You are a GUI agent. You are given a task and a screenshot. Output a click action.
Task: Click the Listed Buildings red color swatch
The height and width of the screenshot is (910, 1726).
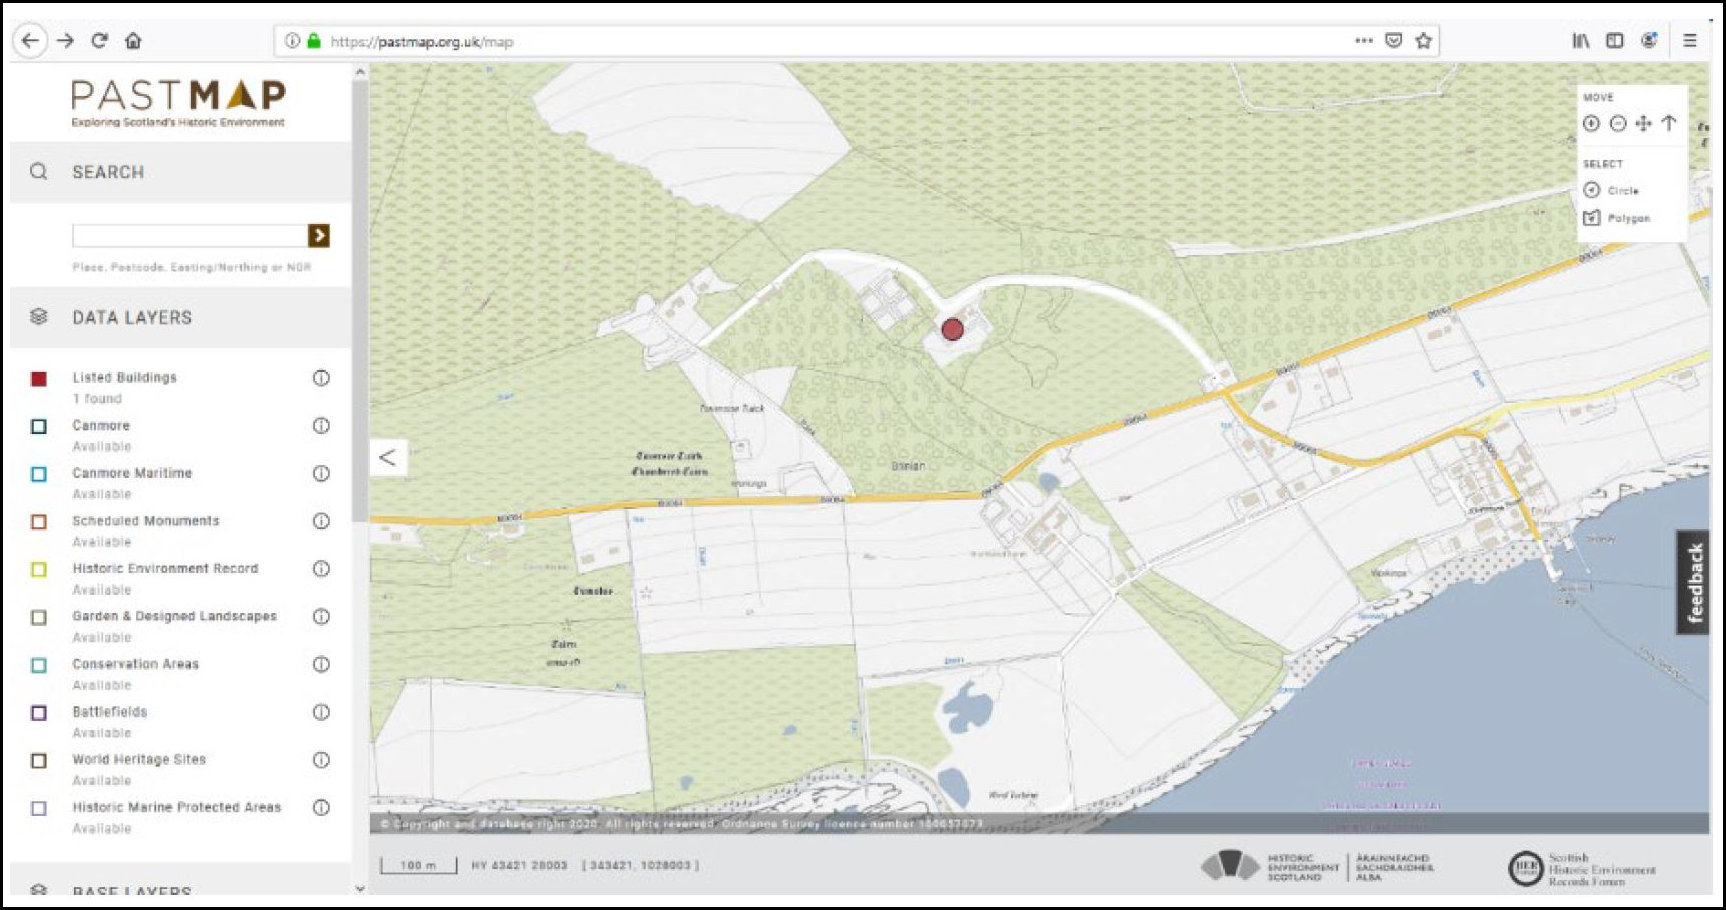click(40, 378)
